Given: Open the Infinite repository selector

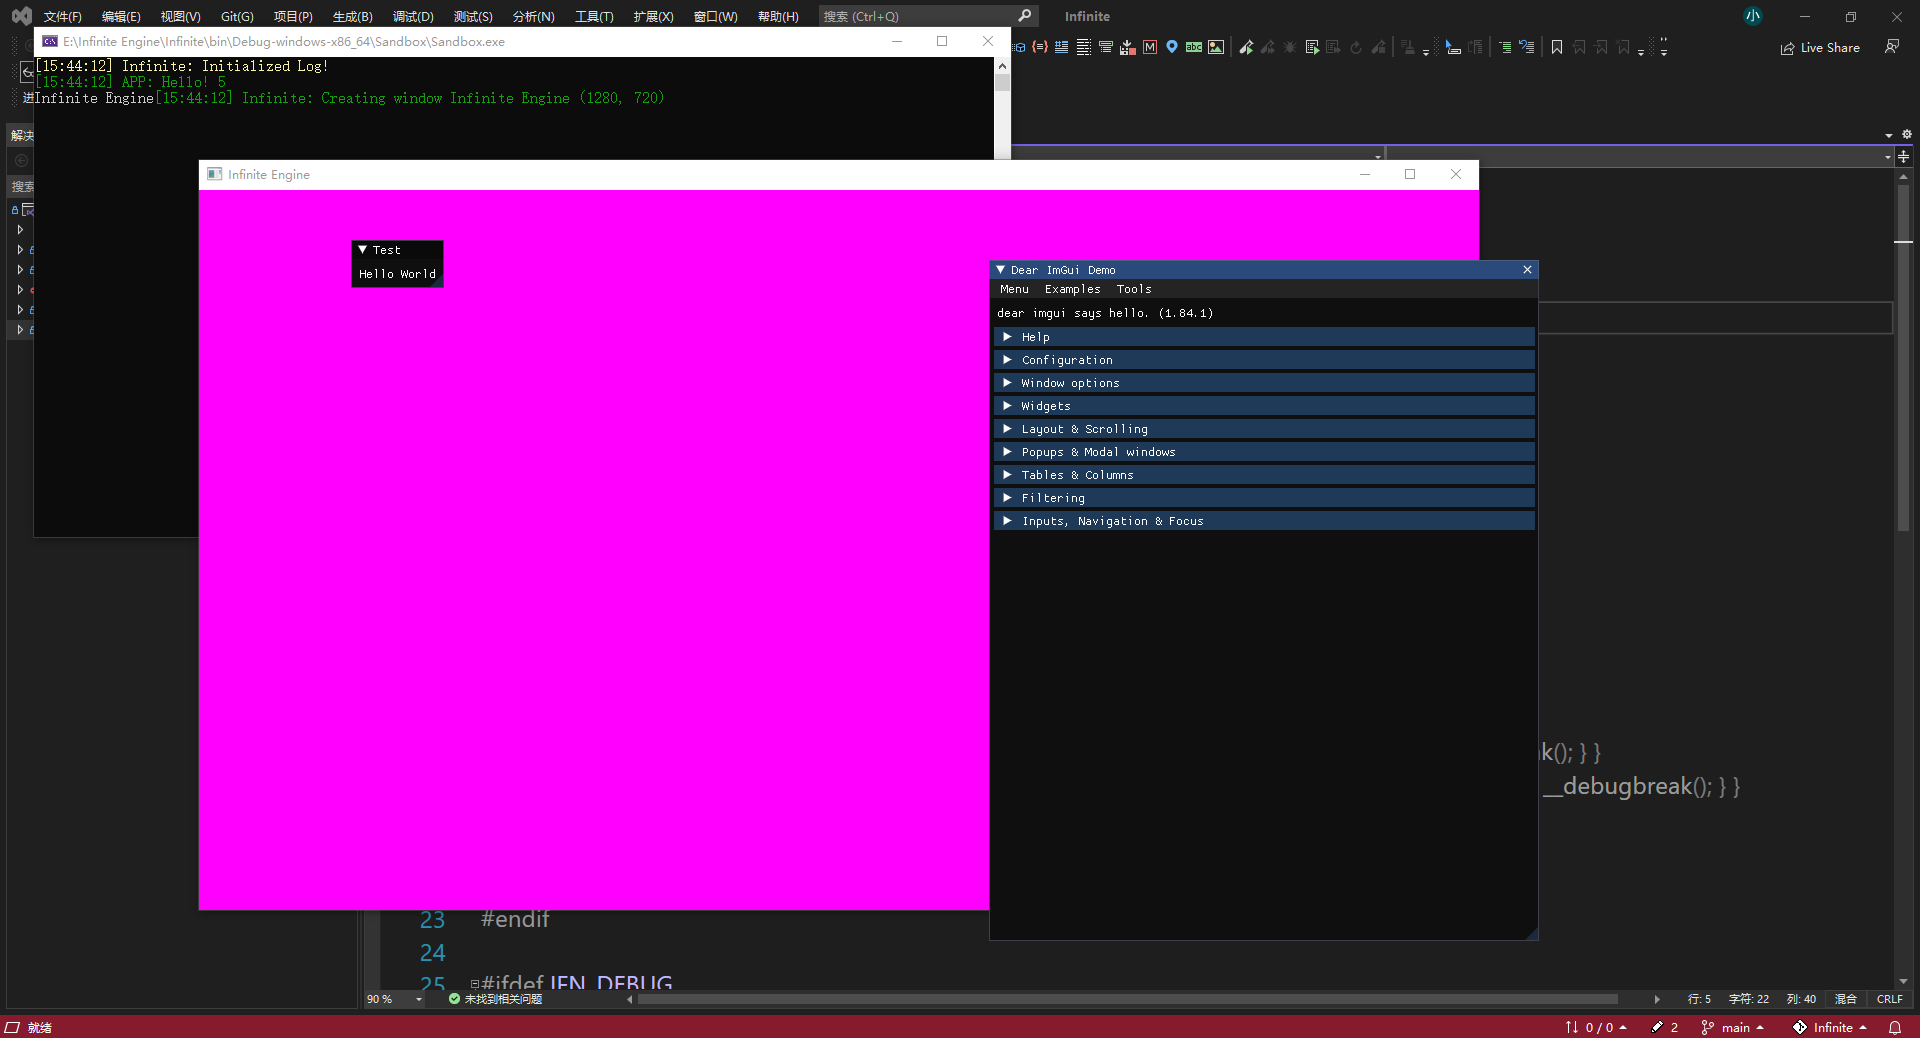Looking at the screenshot, I should pyautogui.click(x=1829, y=1027).
